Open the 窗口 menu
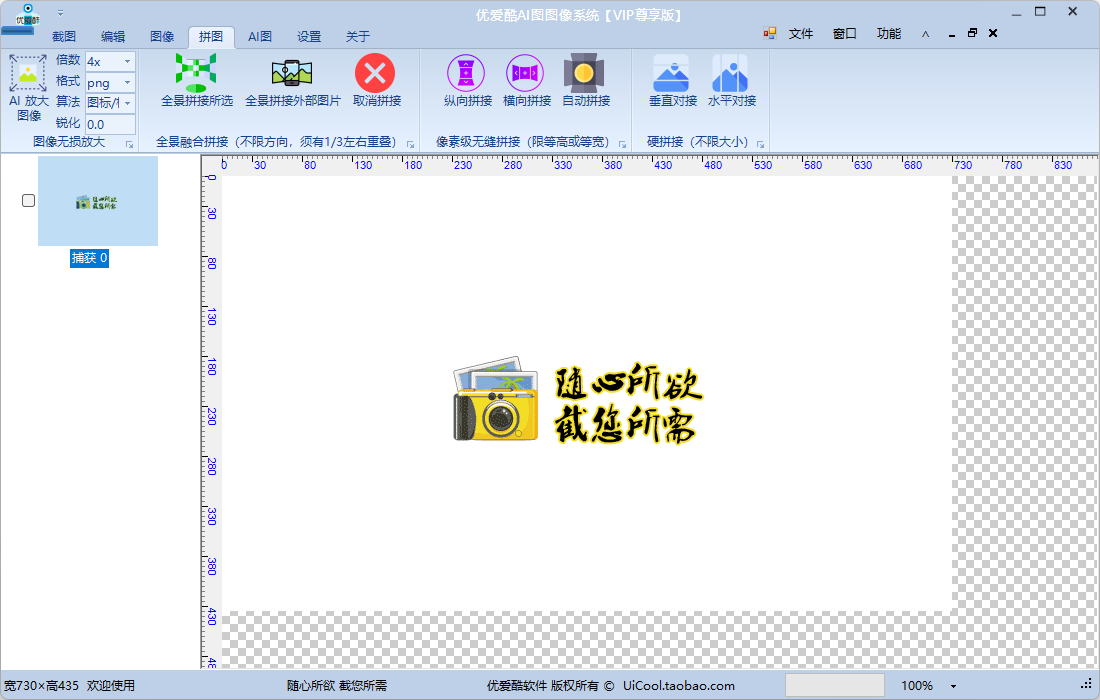The width and height of the screenshot is (1100, 700). pyautogui.click(x=845, y=34)
